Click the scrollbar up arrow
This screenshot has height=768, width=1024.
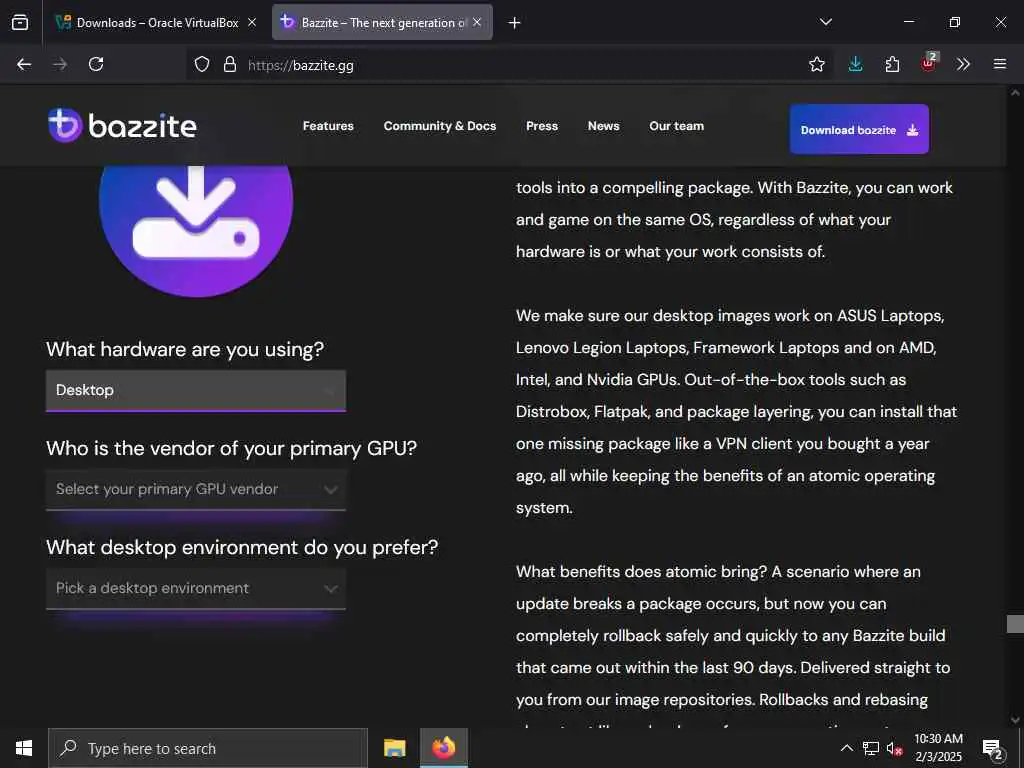(1015, 93)
